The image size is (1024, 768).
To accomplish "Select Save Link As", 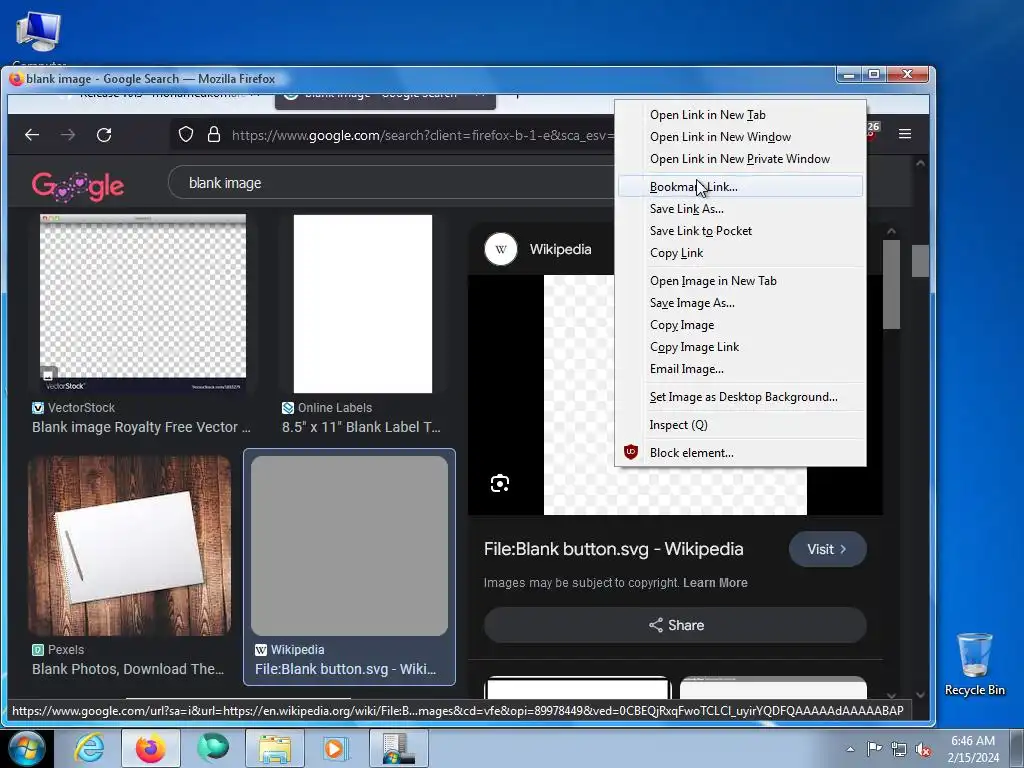I will [741, 209].
